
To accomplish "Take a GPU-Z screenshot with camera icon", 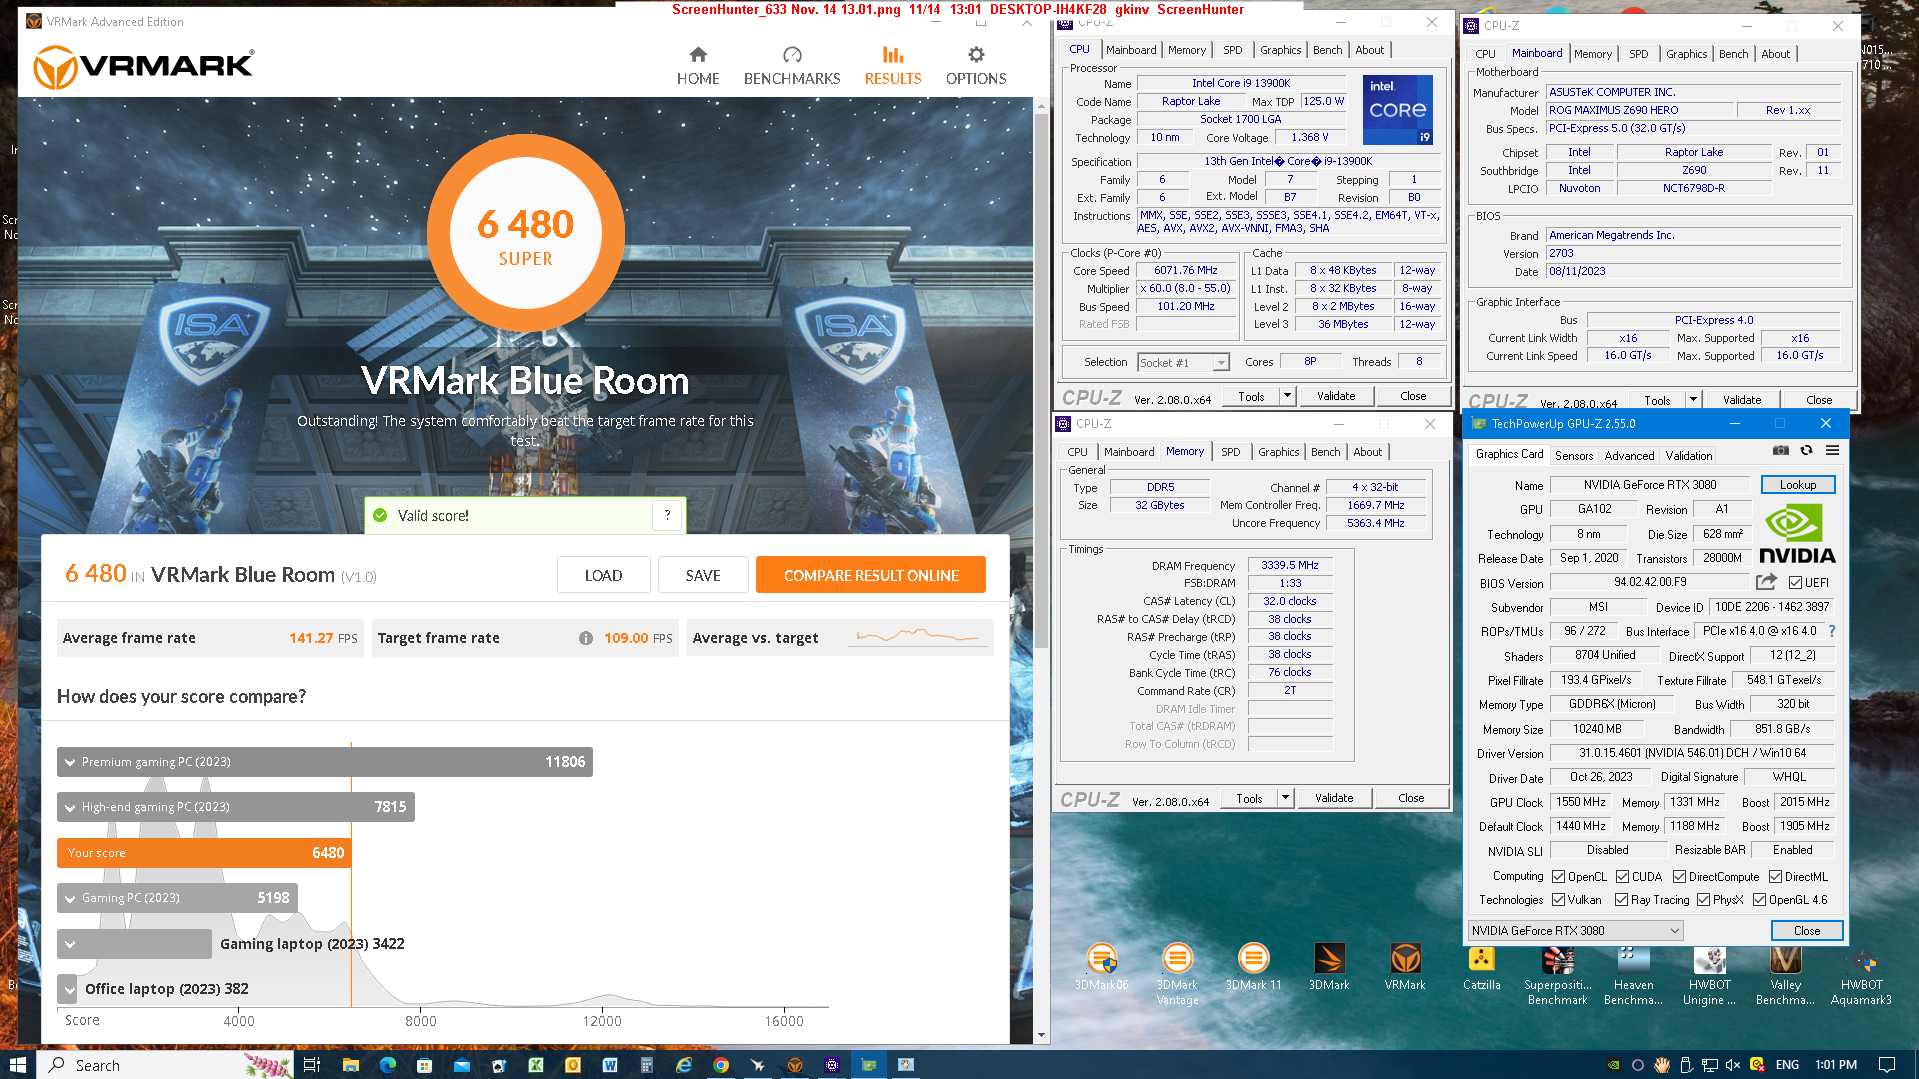I will click(x=1781, y=451).
